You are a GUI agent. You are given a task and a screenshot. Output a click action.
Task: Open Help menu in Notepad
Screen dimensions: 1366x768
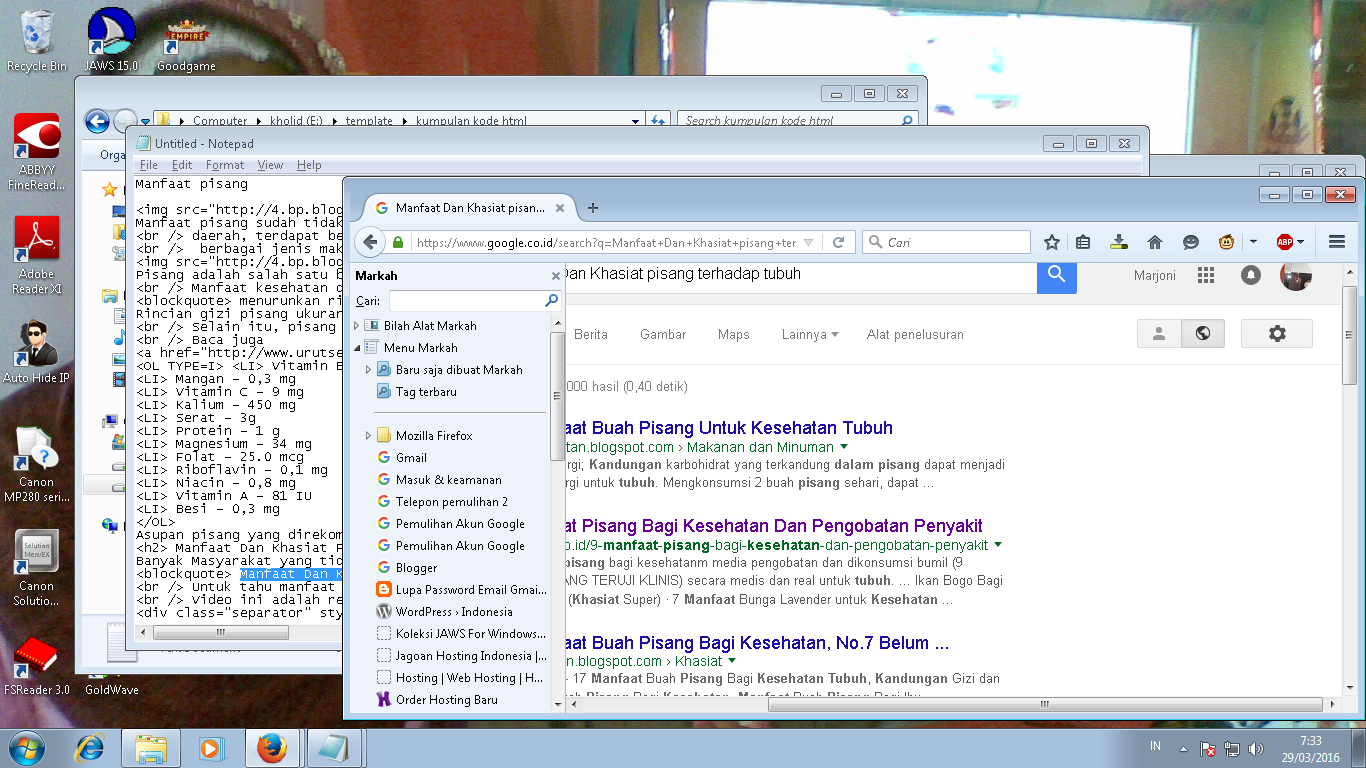pos(309,165)
